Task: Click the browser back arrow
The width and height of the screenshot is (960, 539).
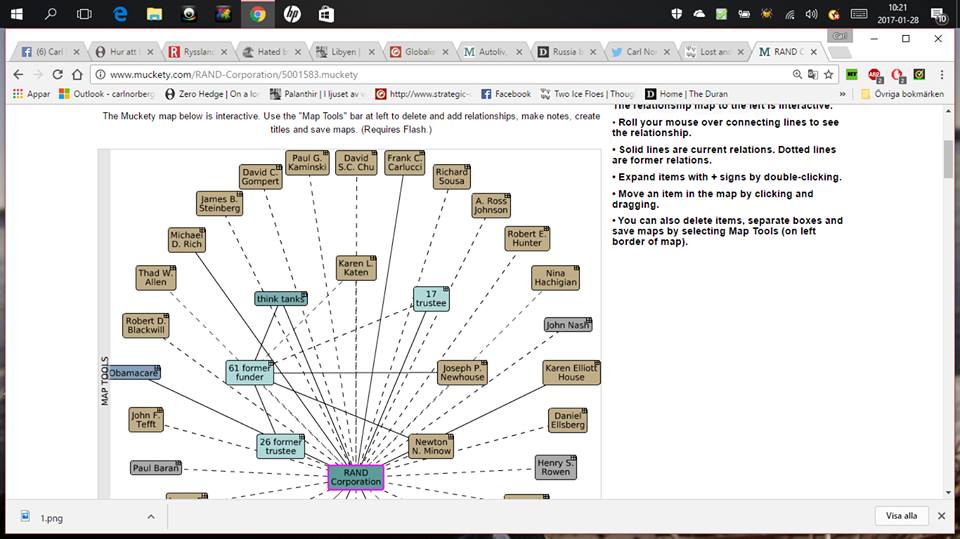Action: click(x=18, y=75)
